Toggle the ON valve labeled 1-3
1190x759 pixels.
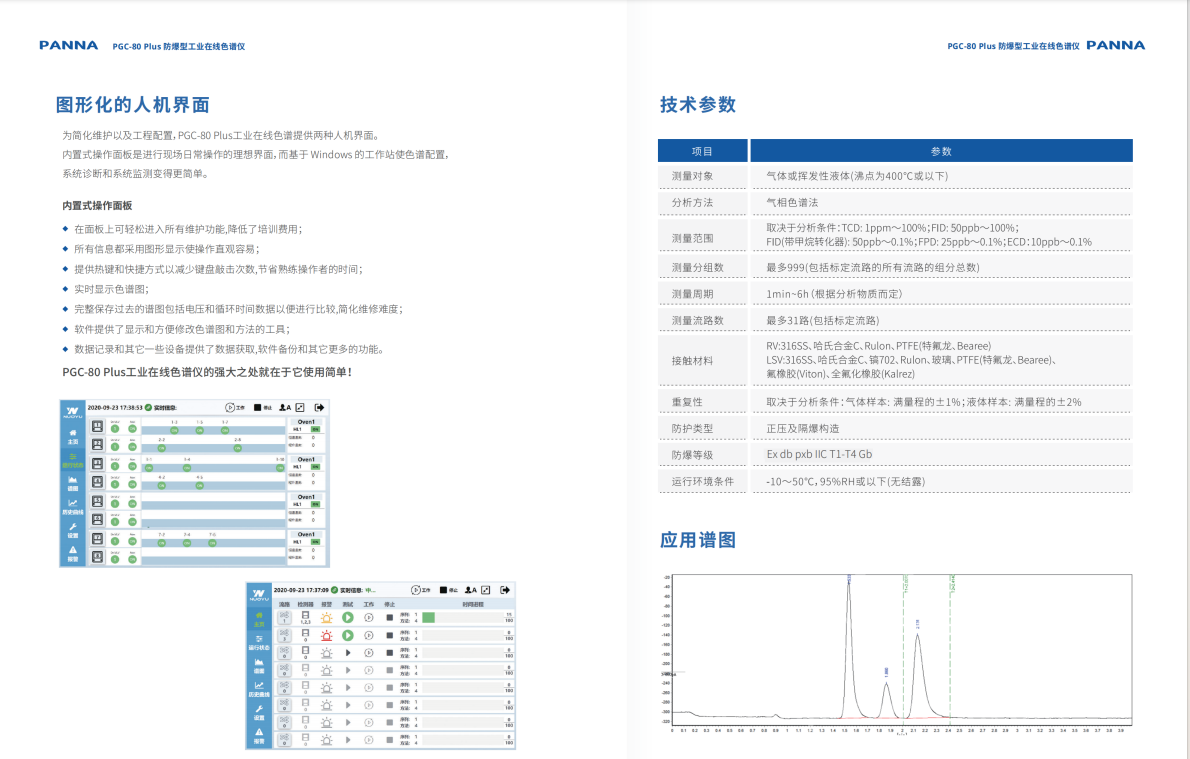click(174, 430)
